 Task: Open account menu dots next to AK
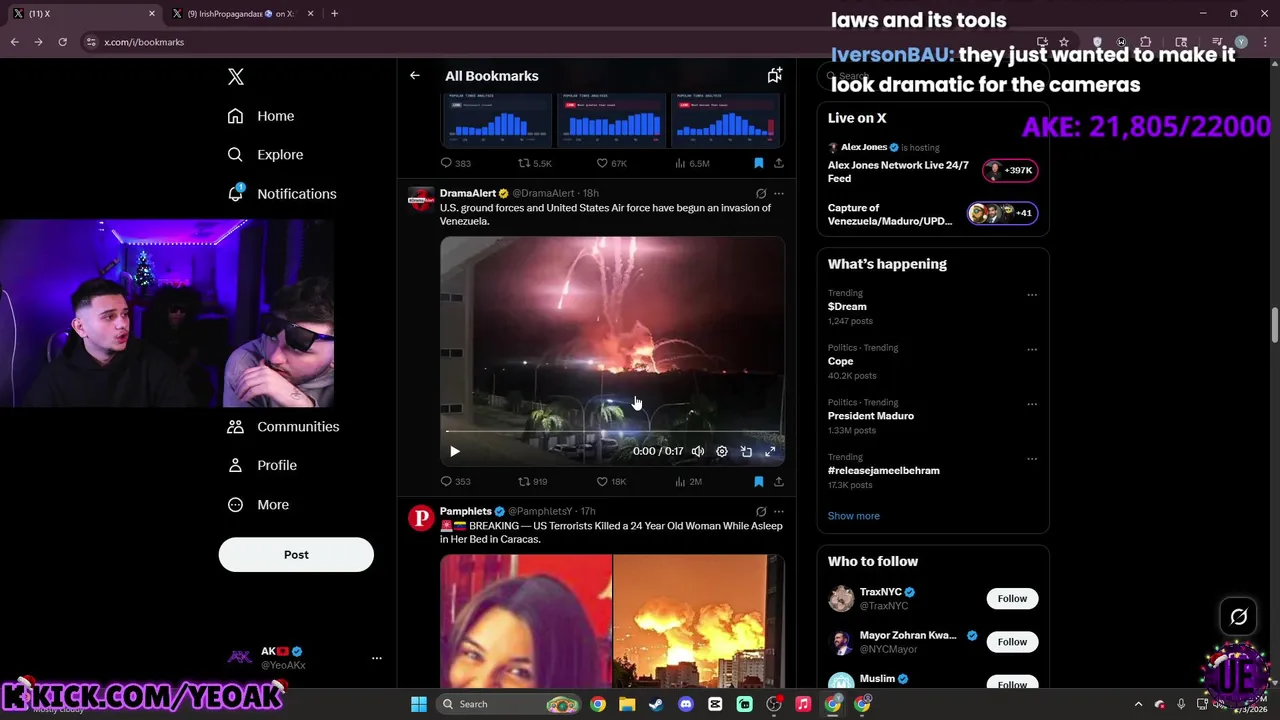pyautogui.click(x=376, y=659)
